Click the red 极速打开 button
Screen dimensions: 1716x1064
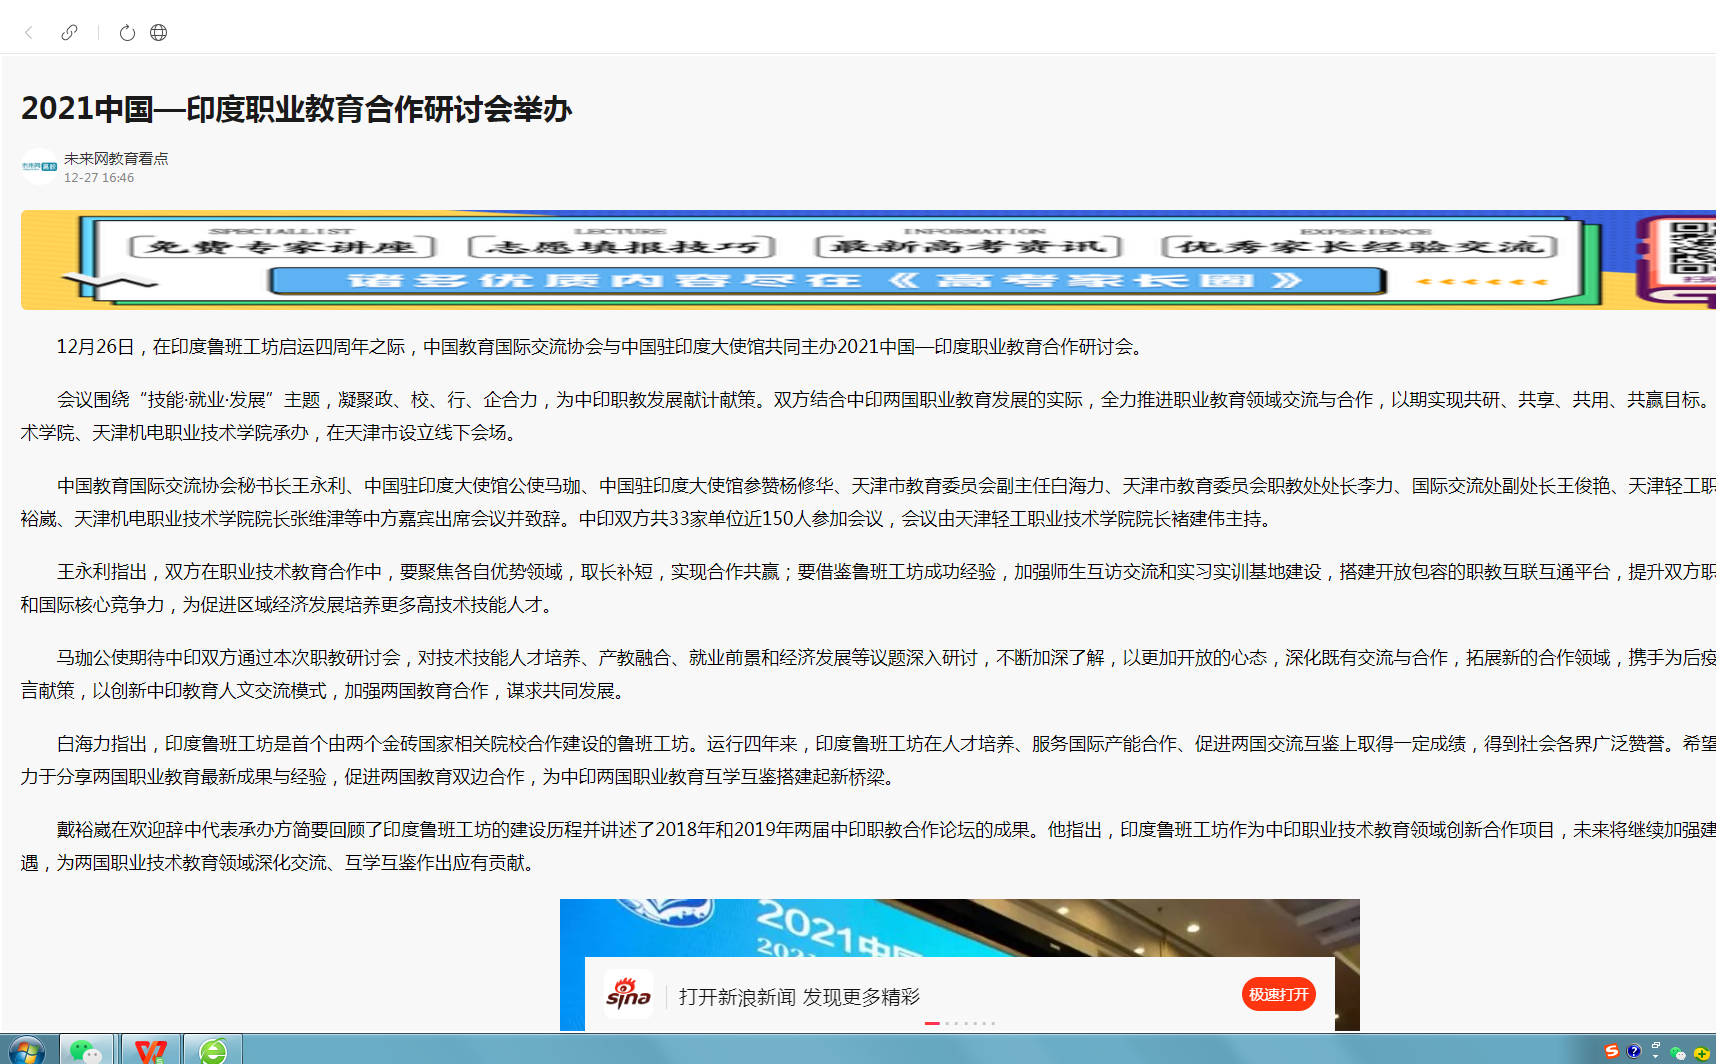click(1278, 994)
